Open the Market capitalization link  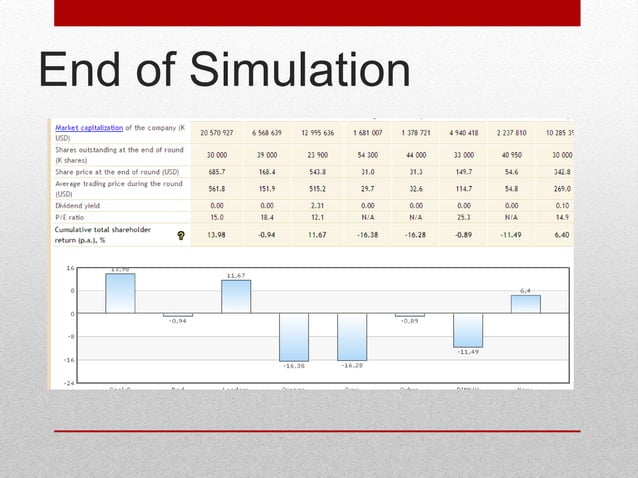point(89,128)
